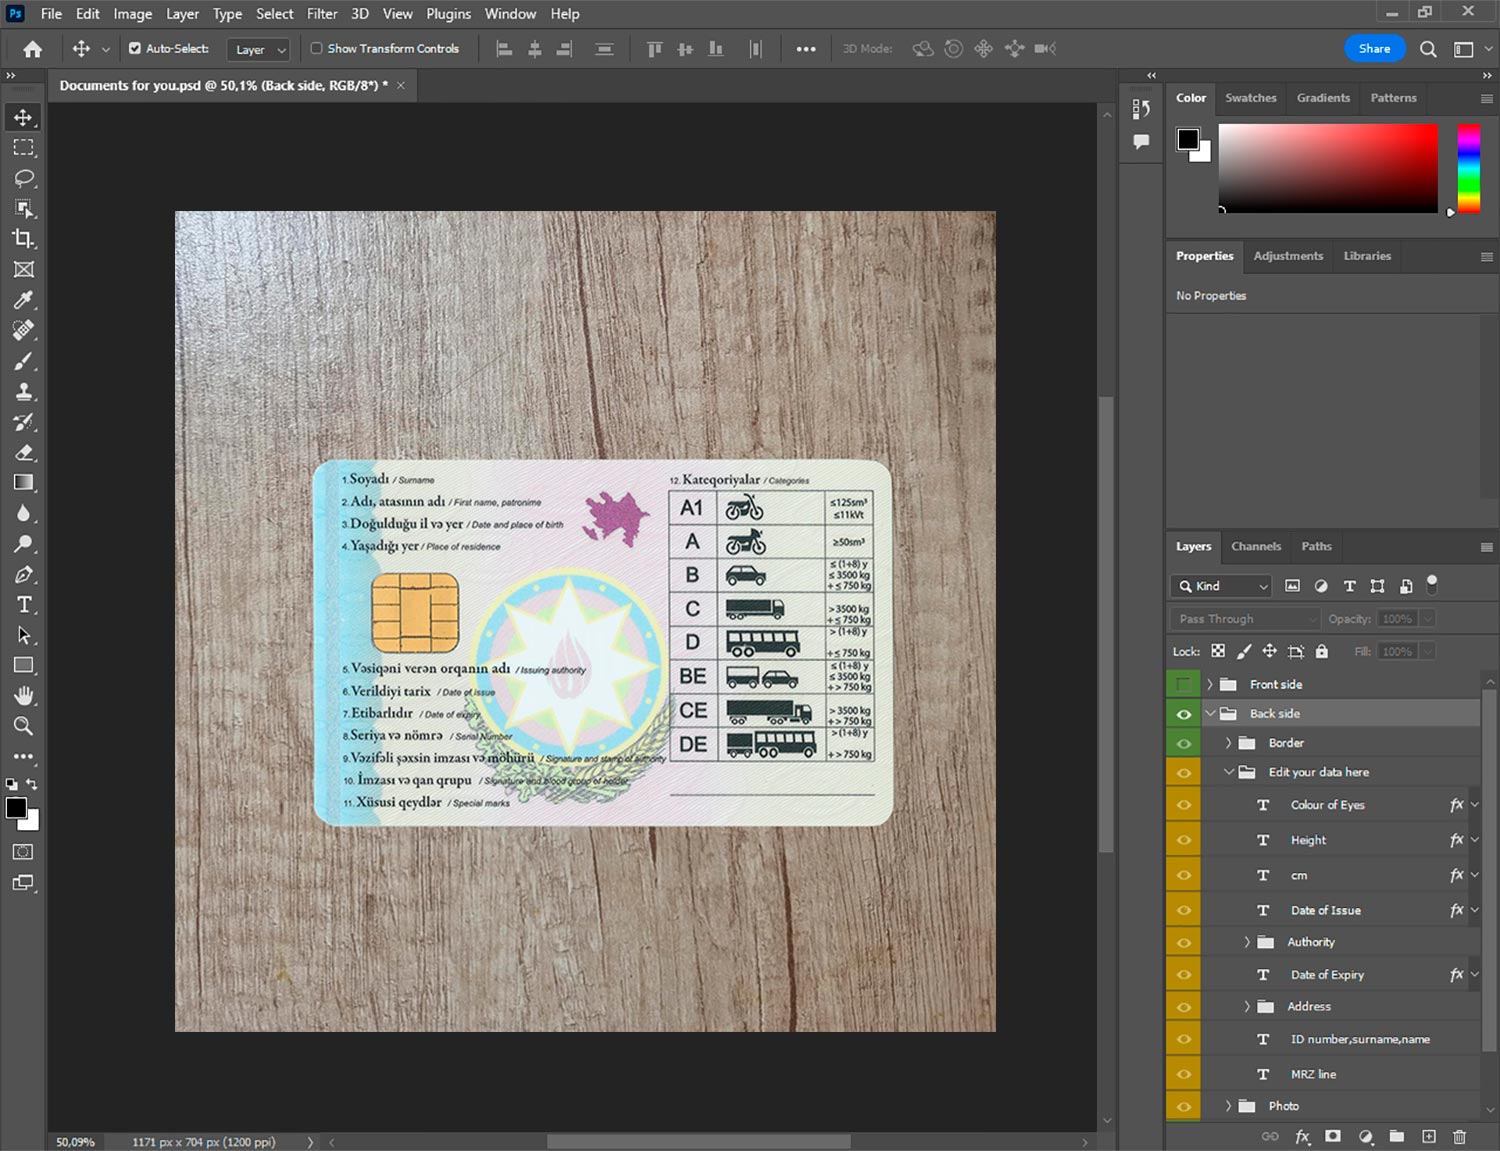The width and height of the screenshot is (1500, 1151).
Task: Select the Horizontal Type tool
Action: pos(23,605)
